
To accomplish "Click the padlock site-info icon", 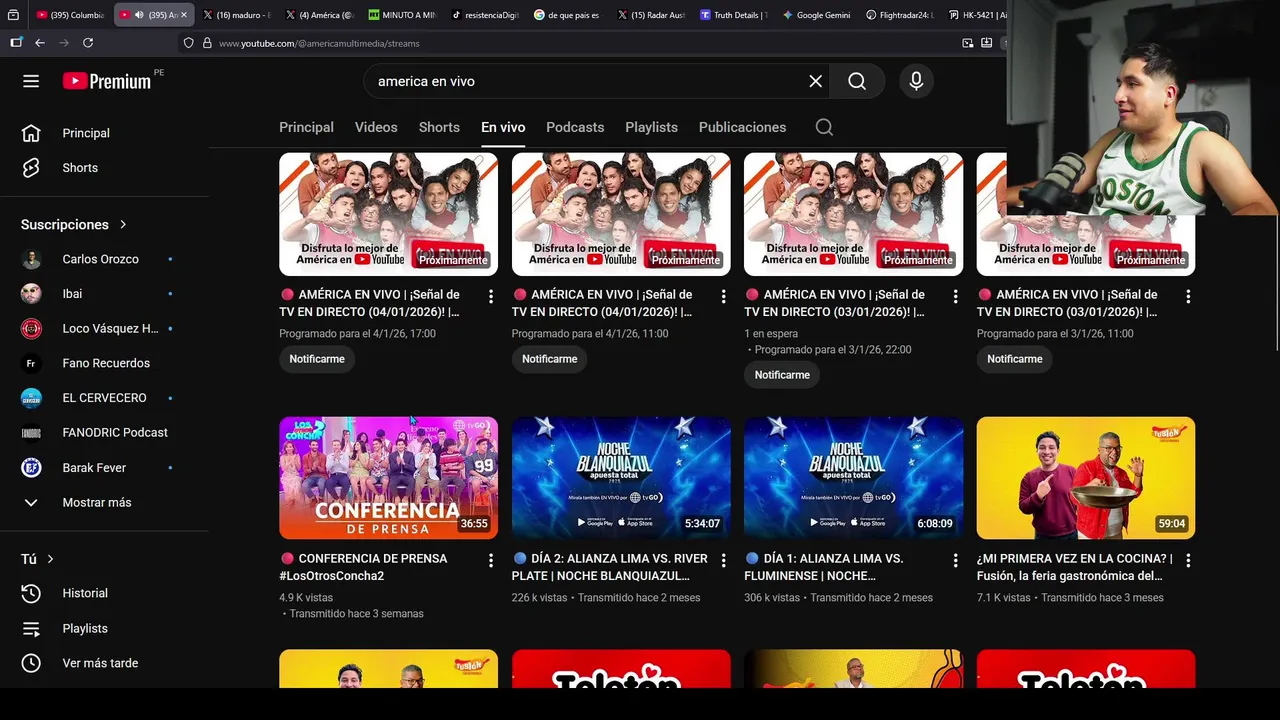I will point(207,43).
